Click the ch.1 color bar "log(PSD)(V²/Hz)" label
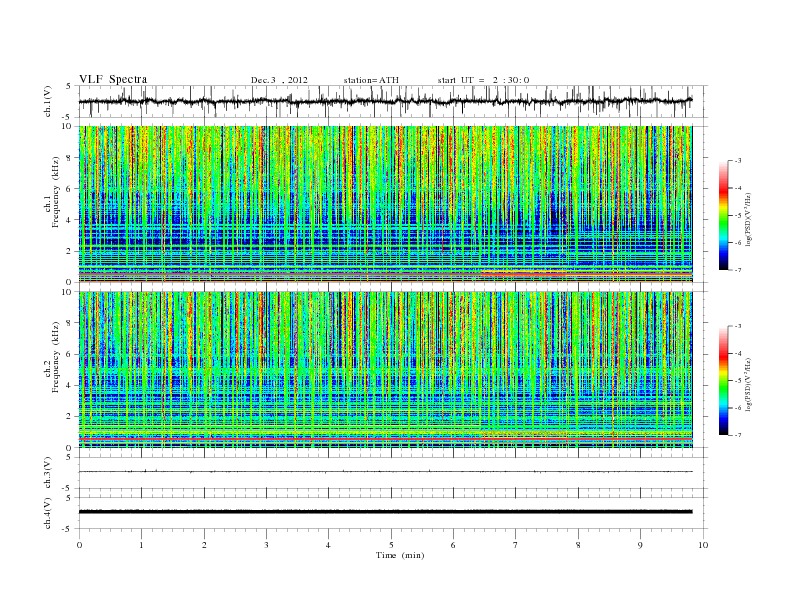This screenshot has width=792, height=612. point(749,218)
